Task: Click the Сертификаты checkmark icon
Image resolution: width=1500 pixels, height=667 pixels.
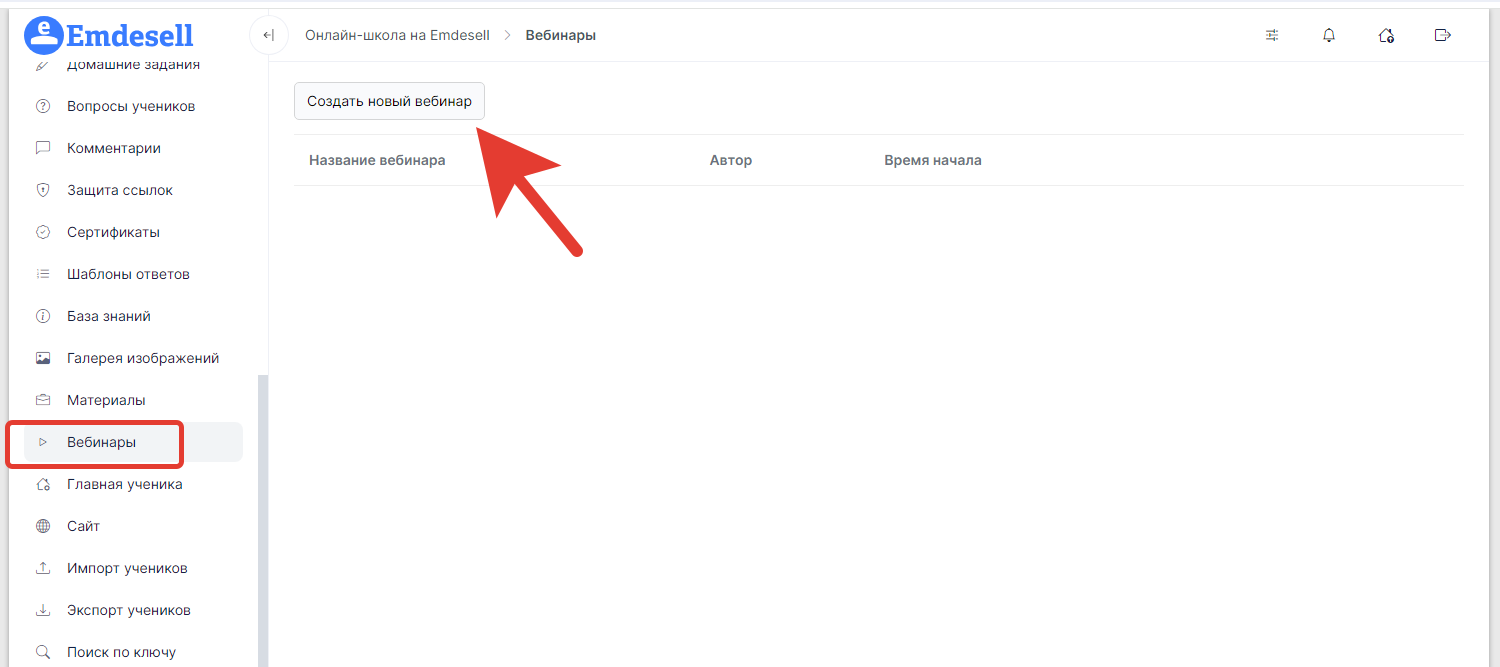Action: 43,232
